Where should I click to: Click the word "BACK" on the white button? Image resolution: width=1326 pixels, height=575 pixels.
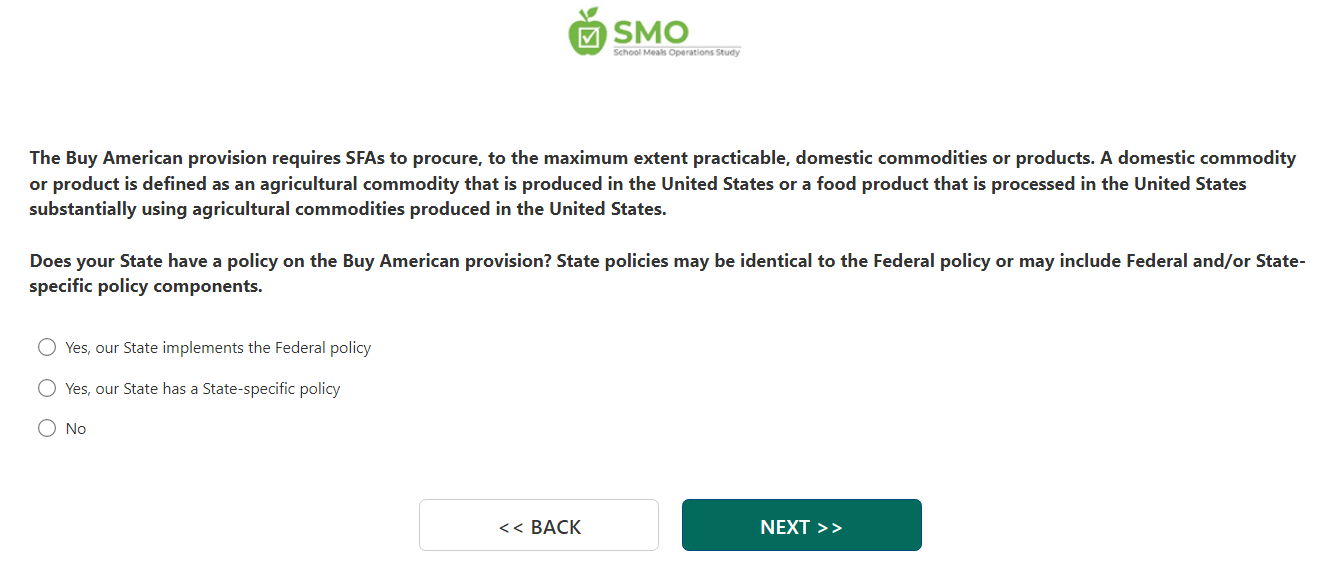point(556,527)
